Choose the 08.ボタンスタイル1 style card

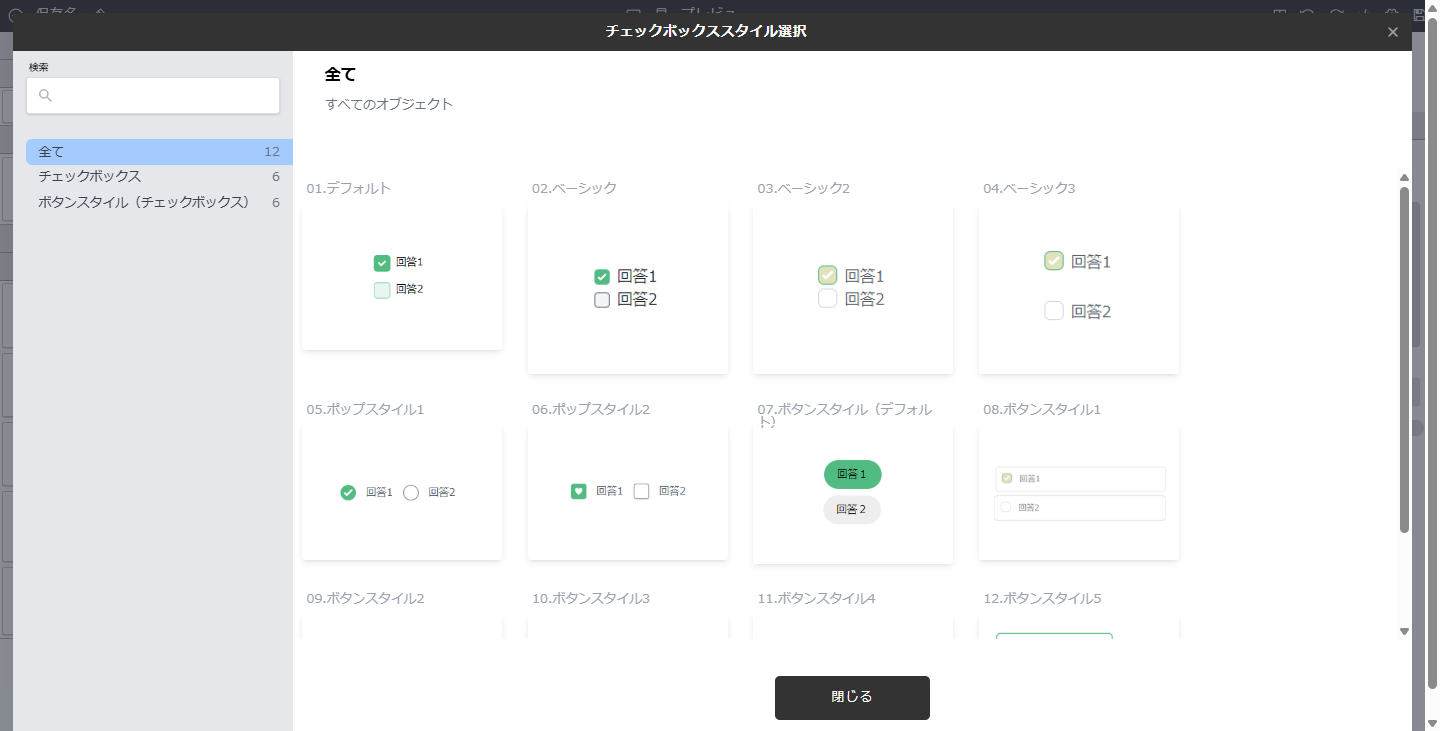1078,493
